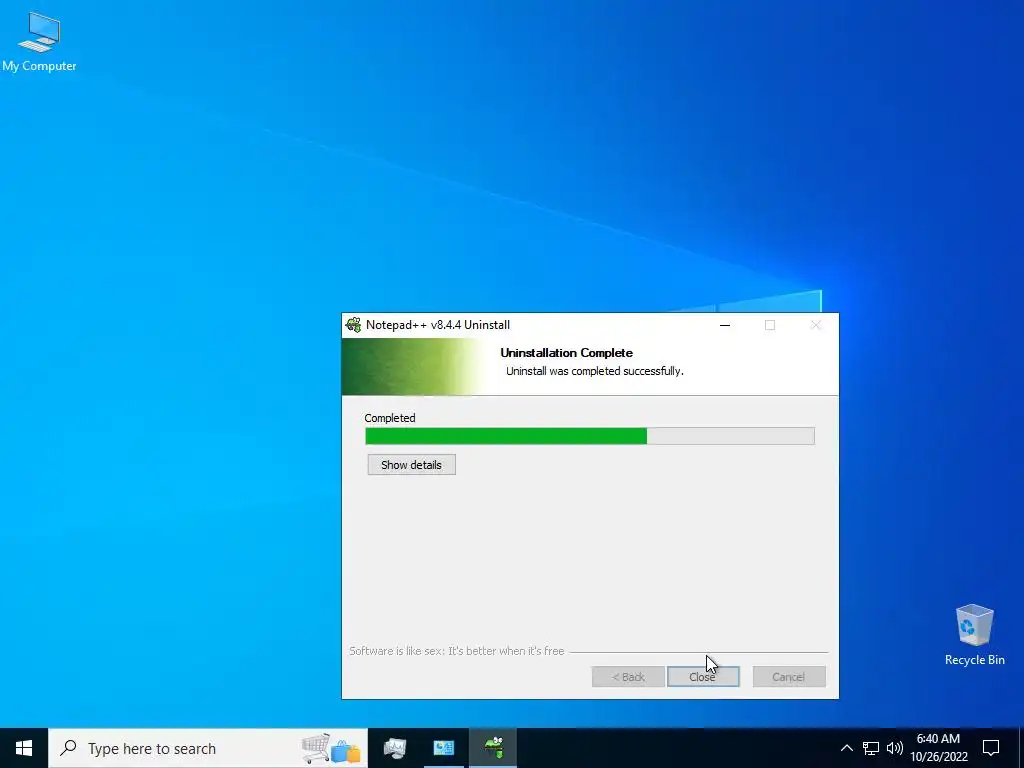Viewport: 1024px width, 768px height.
Task: Show hidden system tray icons
Action: click(846, 748)
